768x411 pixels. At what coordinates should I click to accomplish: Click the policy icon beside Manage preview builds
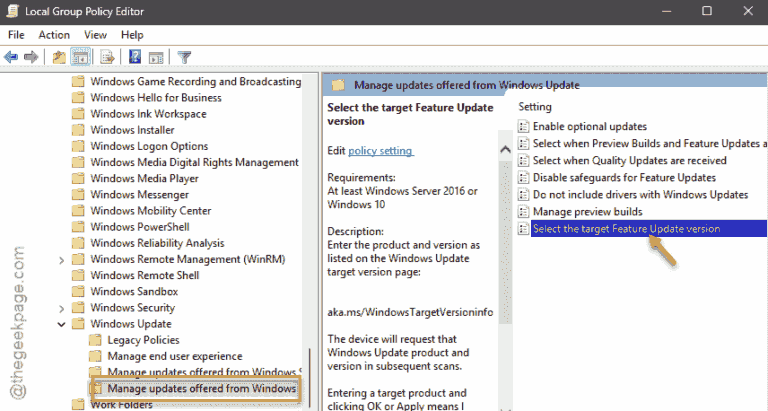click(524, 212)
